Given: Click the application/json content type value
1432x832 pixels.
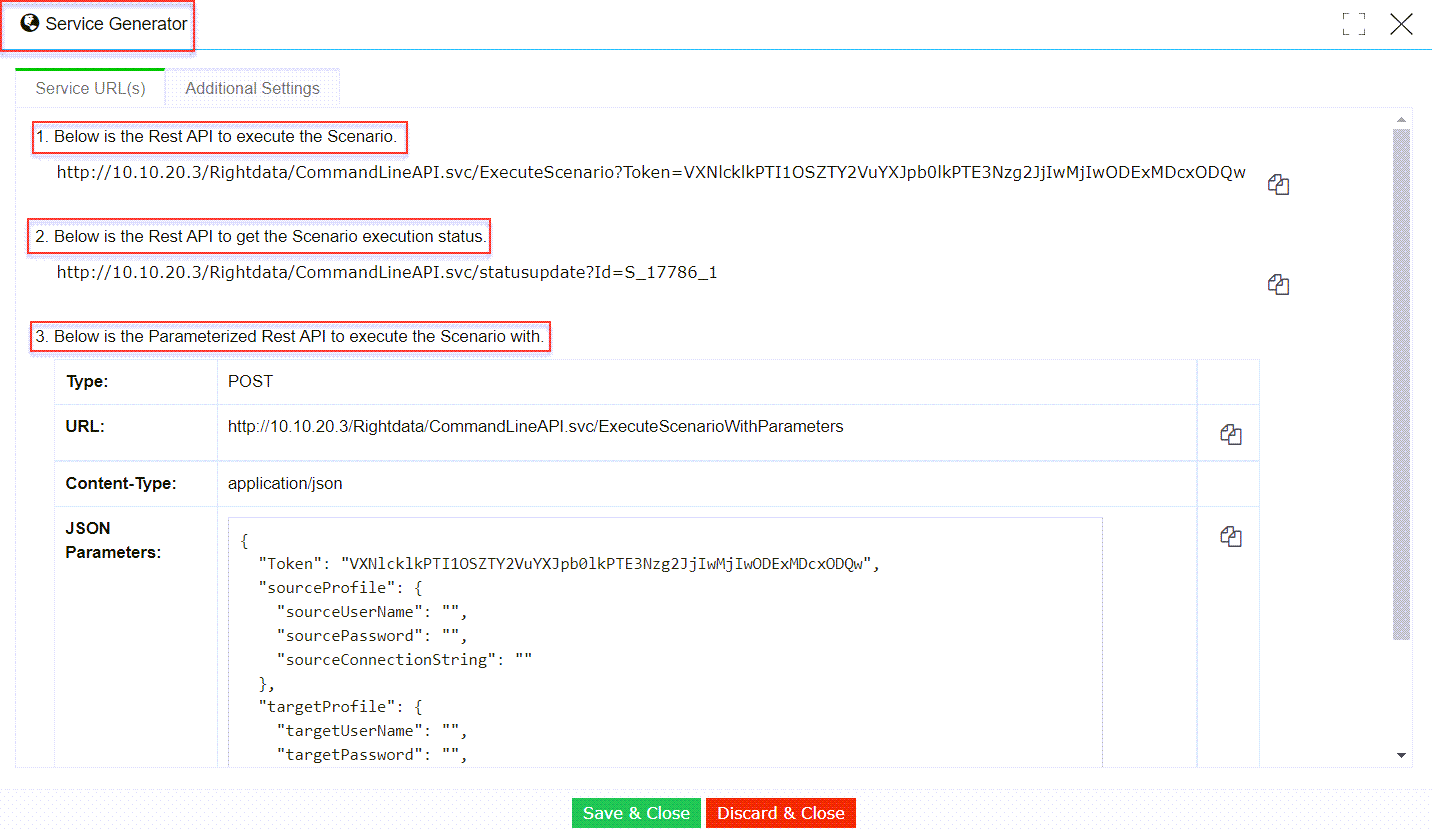Looking at the screenshot, I should click(x=285, y=484).
